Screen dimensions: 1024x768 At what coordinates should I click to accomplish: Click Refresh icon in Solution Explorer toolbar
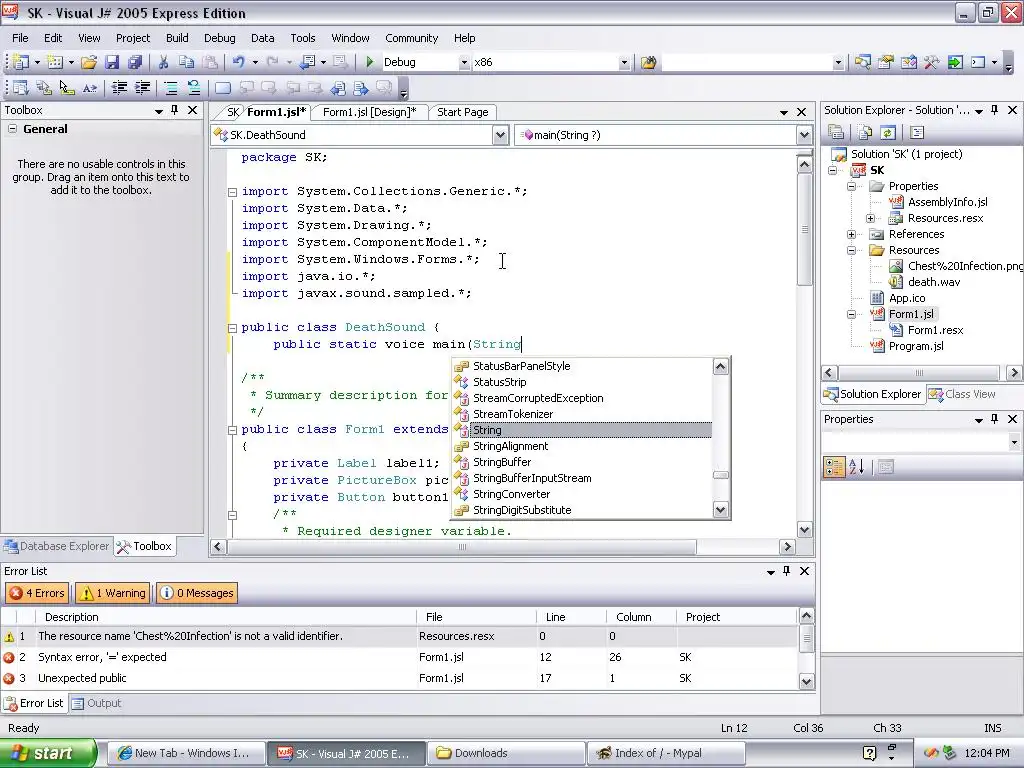[888, 133]
